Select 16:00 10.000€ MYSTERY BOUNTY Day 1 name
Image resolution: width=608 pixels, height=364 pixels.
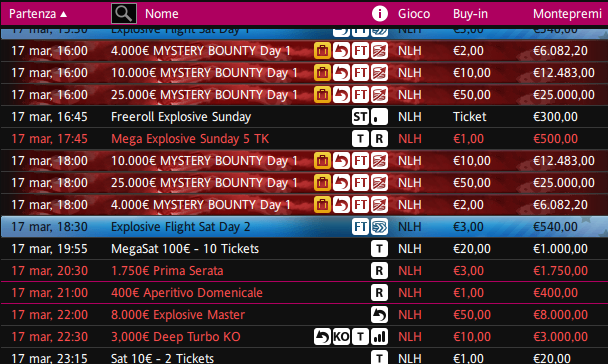(x=204, y=73)
